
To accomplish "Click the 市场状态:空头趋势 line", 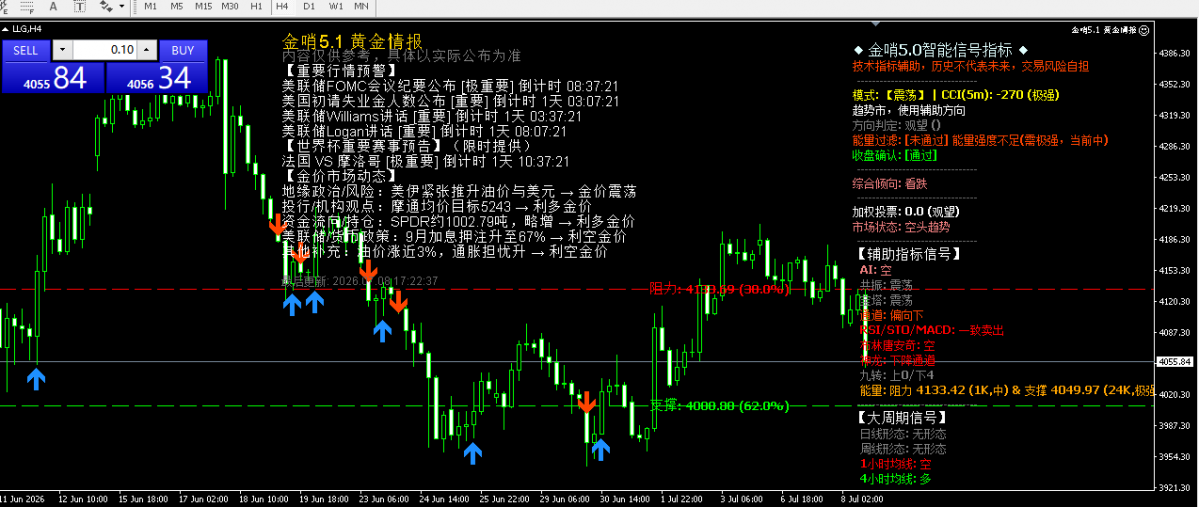I will [x=901, y=227].
